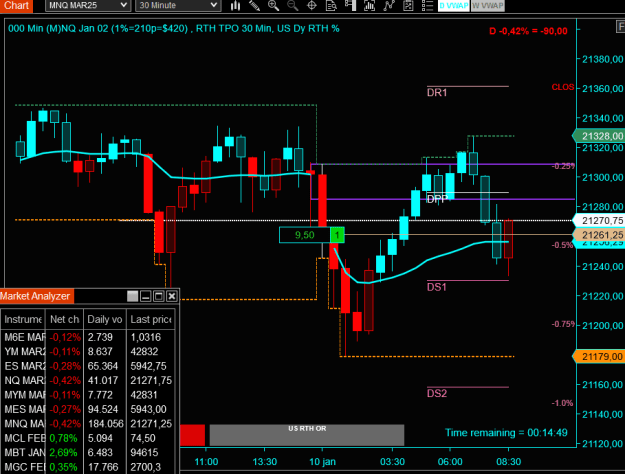
Task: Click the DPP pivot level label
Action: (x=437, y=199)
